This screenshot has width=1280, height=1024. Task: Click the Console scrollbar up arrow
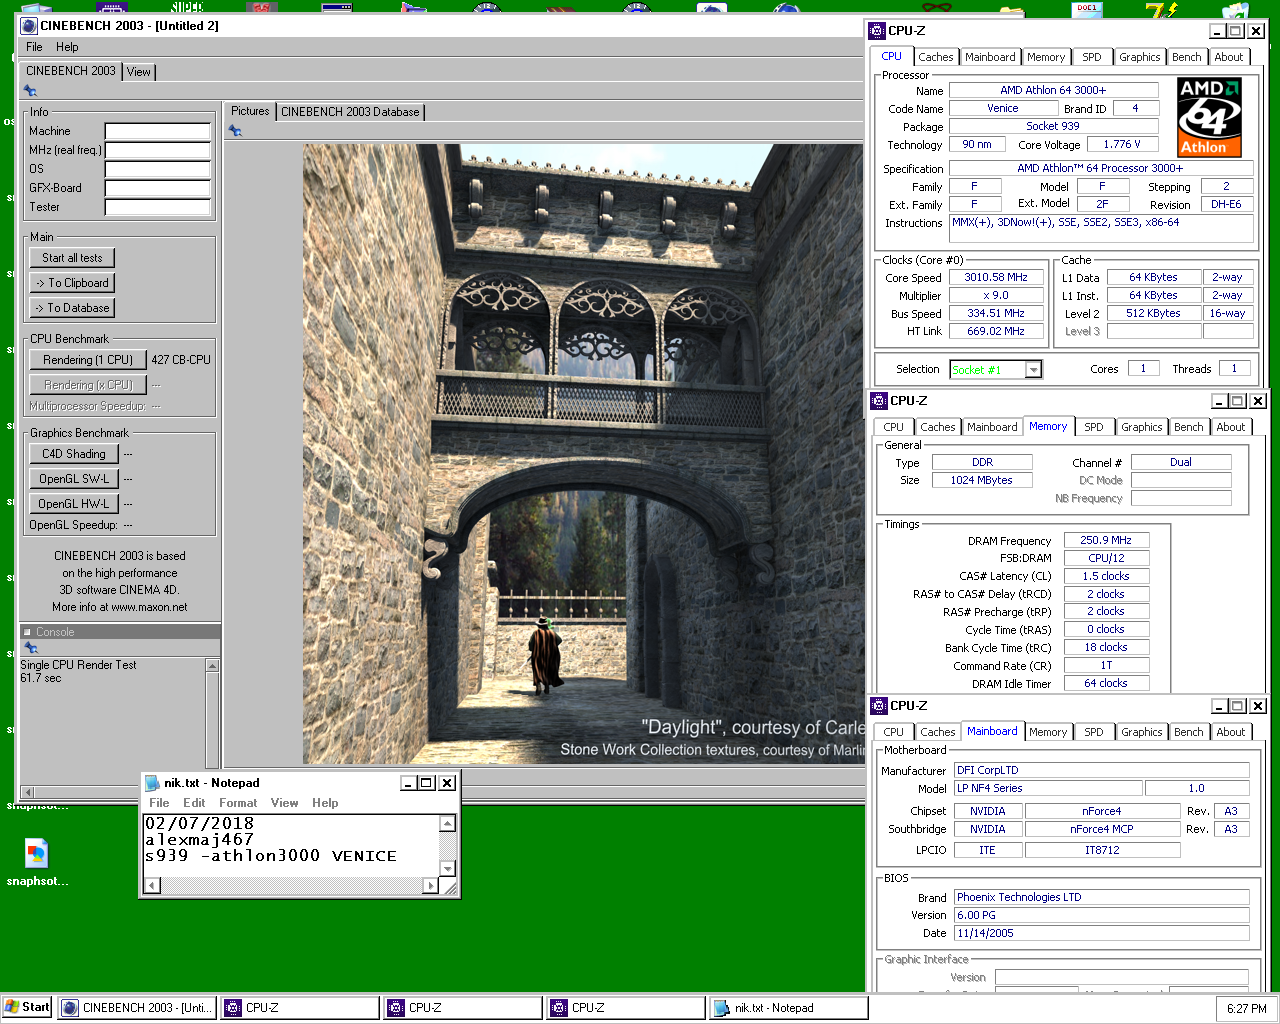pos(212,666)
